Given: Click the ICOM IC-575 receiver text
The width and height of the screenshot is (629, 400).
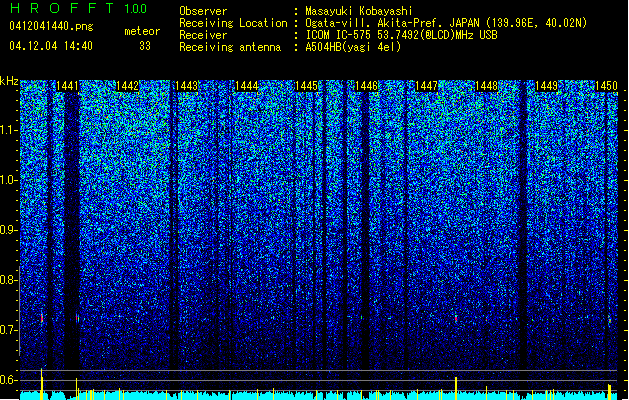Looking at the screenshot, I should tap(401, 35).
